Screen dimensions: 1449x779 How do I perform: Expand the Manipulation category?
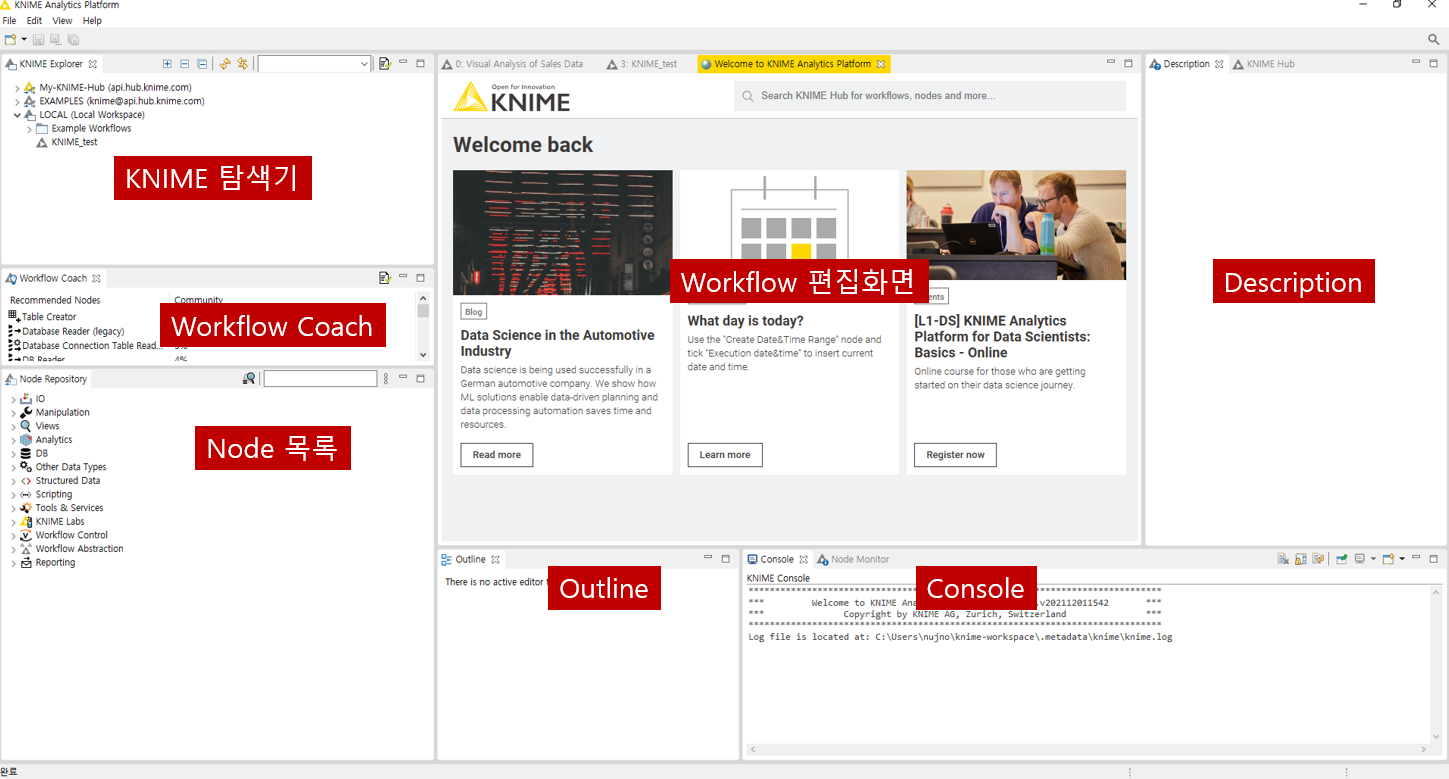pos(13,413)
